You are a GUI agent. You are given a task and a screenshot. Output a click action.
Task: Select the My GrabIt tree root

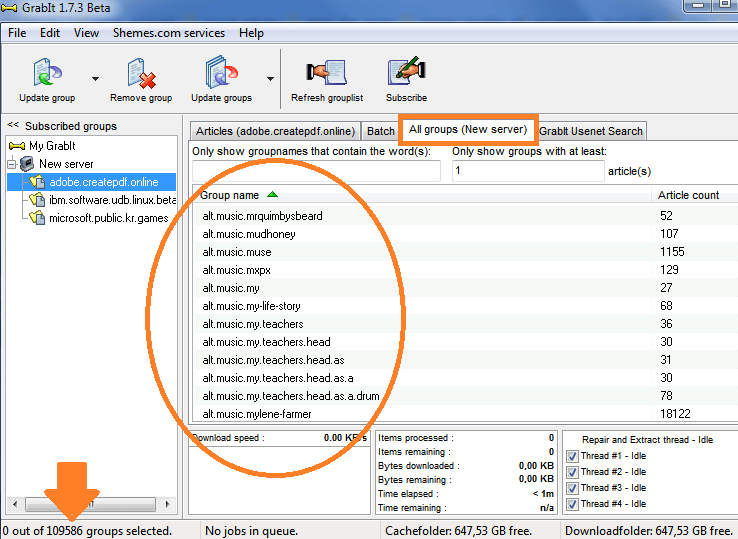pyautogui.click(x=52, y=146)
